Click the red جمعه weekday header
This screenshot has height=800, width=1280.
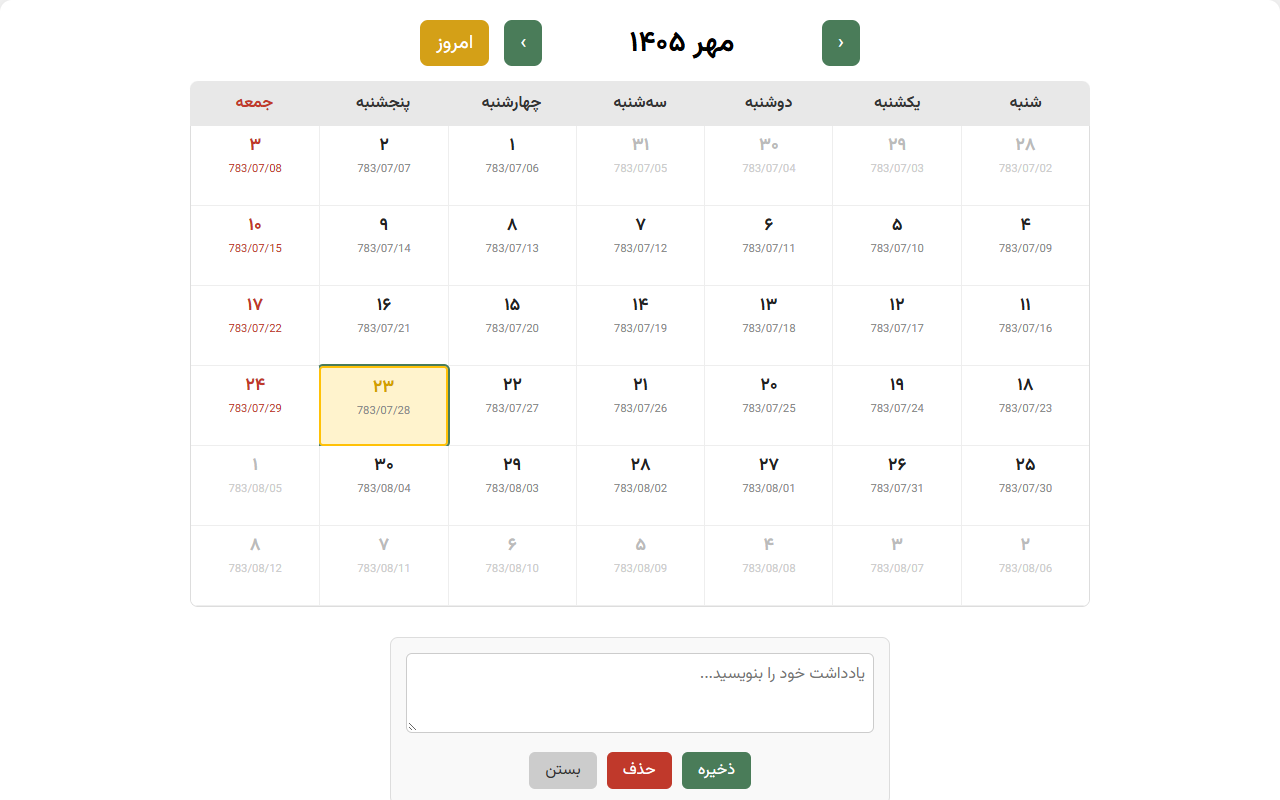255,103
